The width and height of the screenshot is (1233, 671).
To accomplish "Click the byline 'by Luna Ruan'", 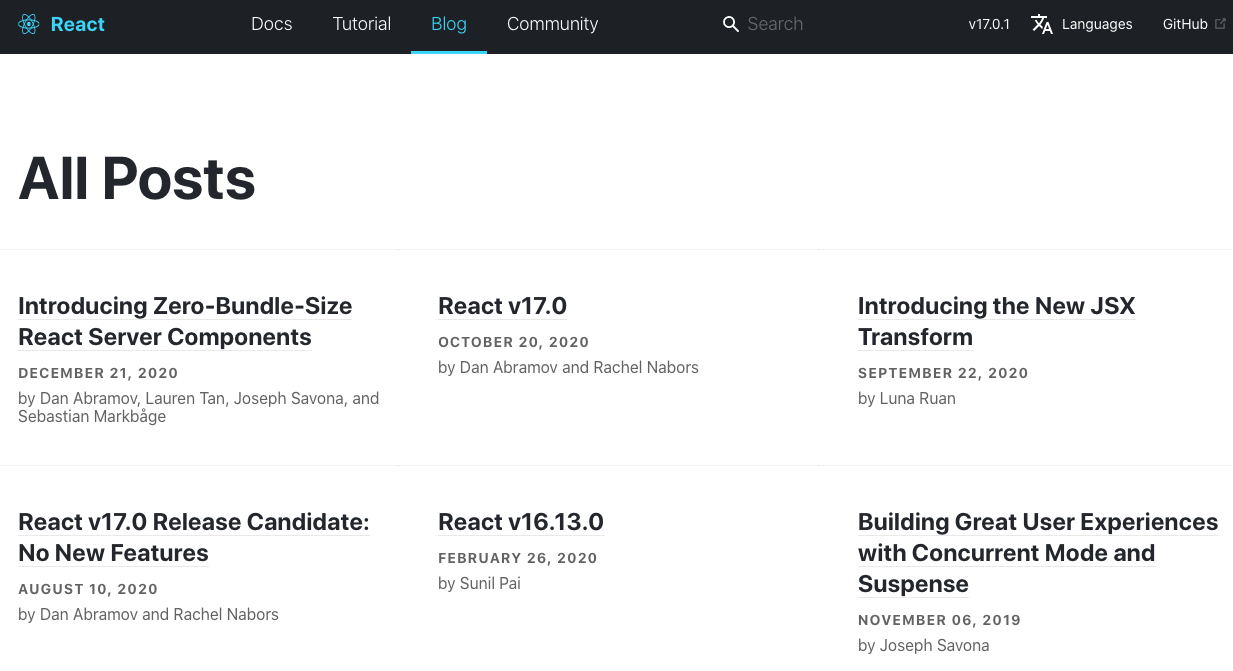I will (907, 398).
